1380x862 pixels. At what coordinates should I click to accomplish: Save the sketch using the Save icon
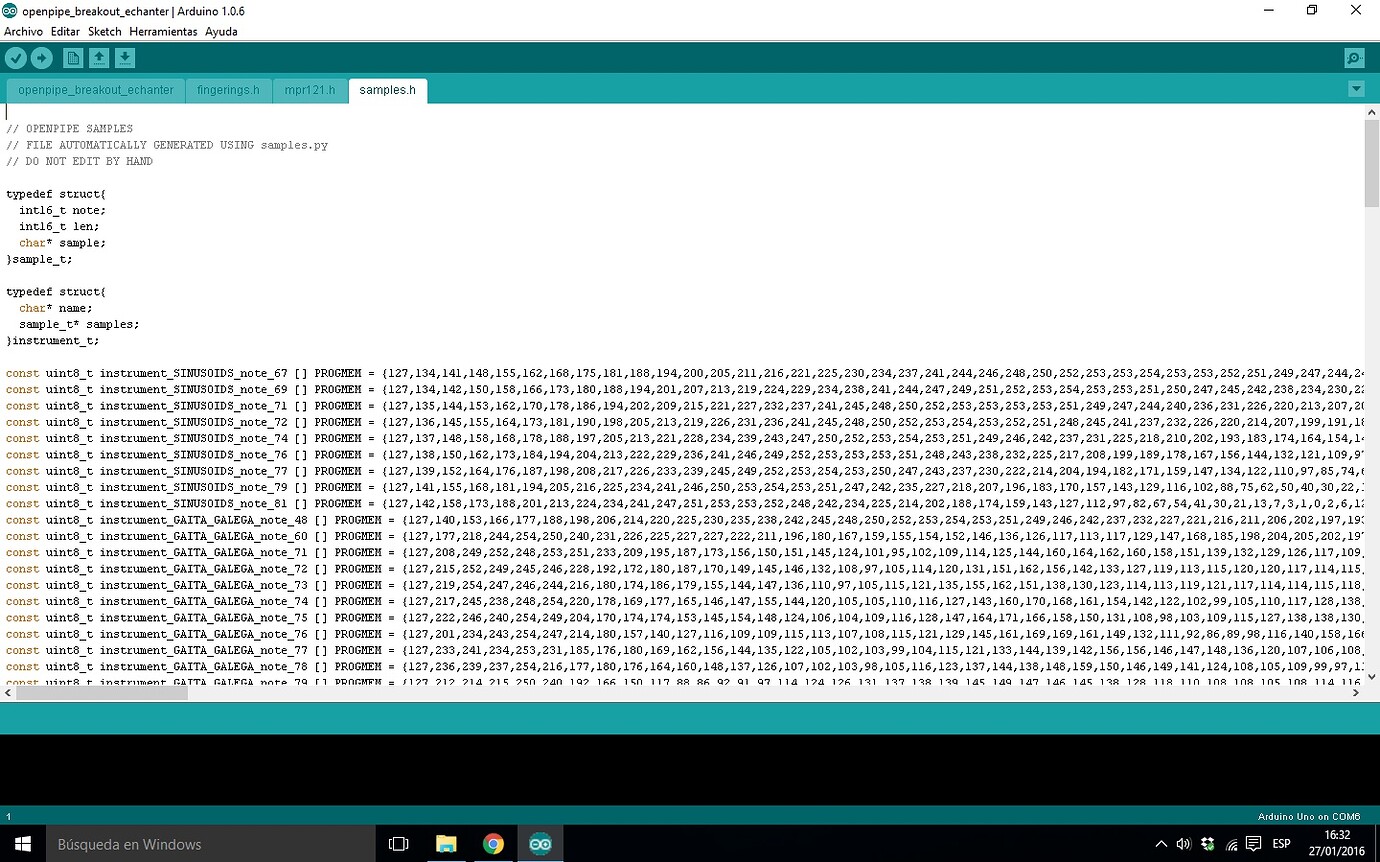125,57
